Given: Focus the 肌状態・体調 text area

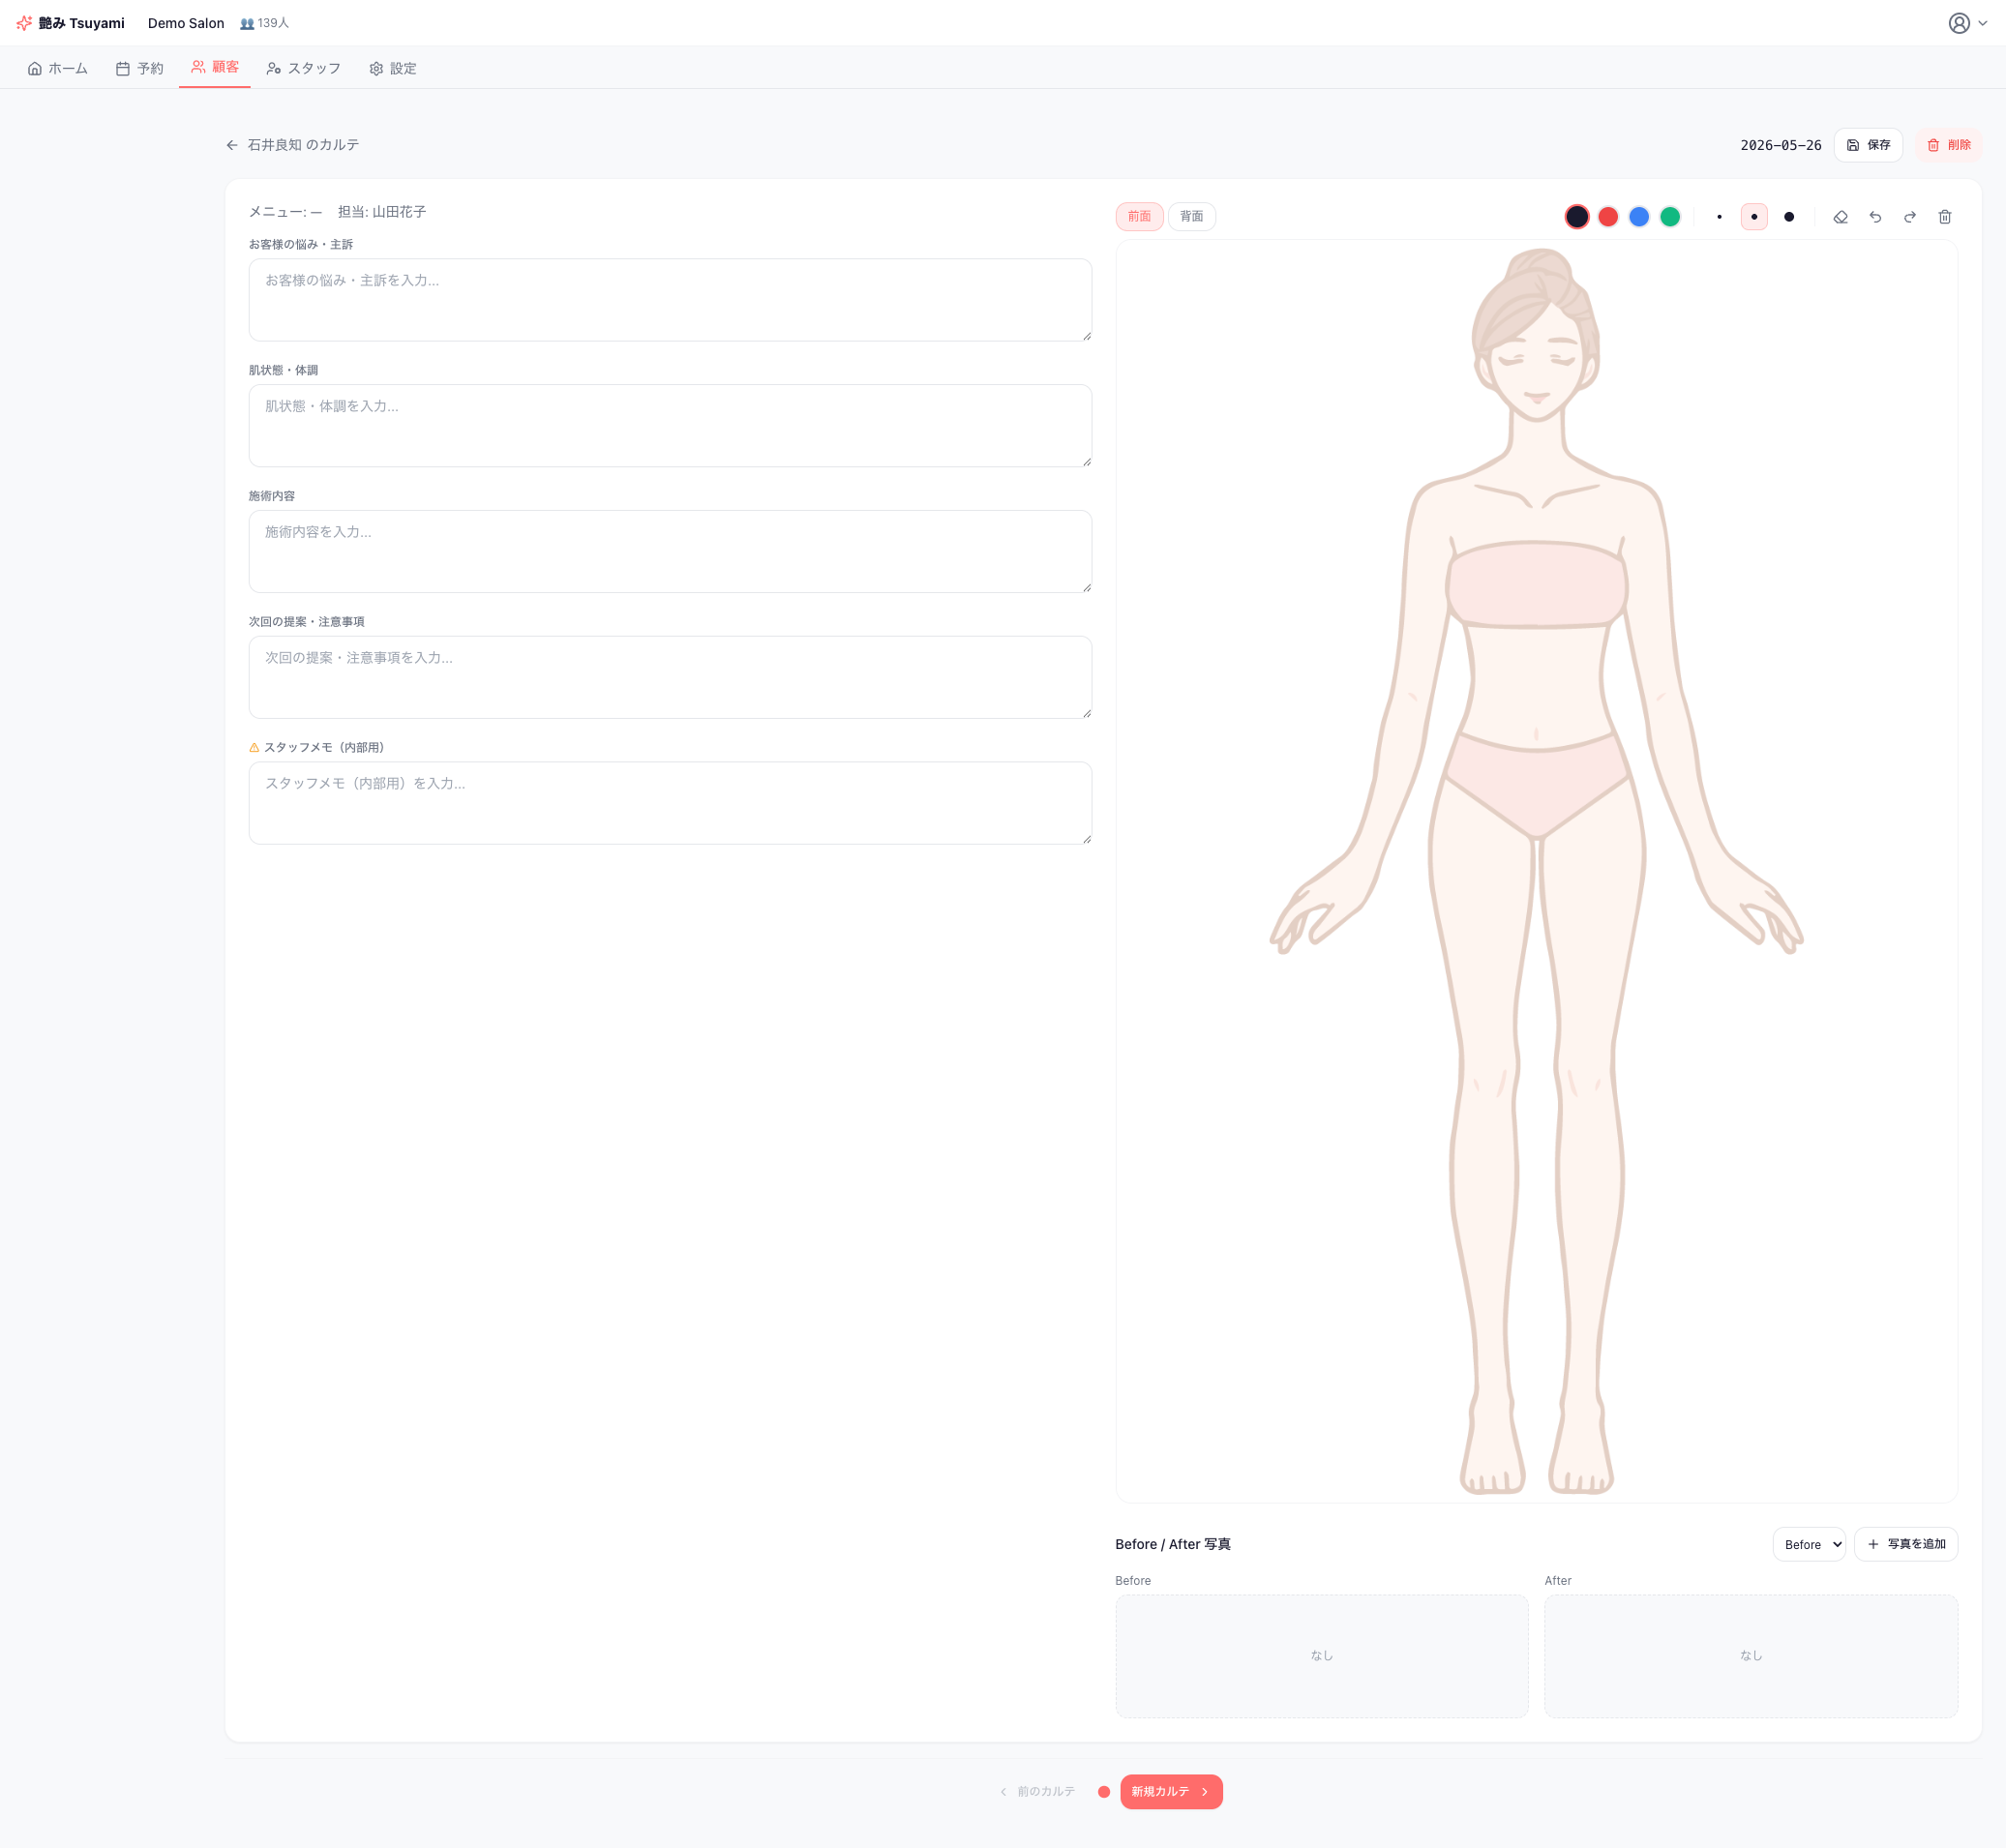Looking at the screenshot, I should (670, 426).
